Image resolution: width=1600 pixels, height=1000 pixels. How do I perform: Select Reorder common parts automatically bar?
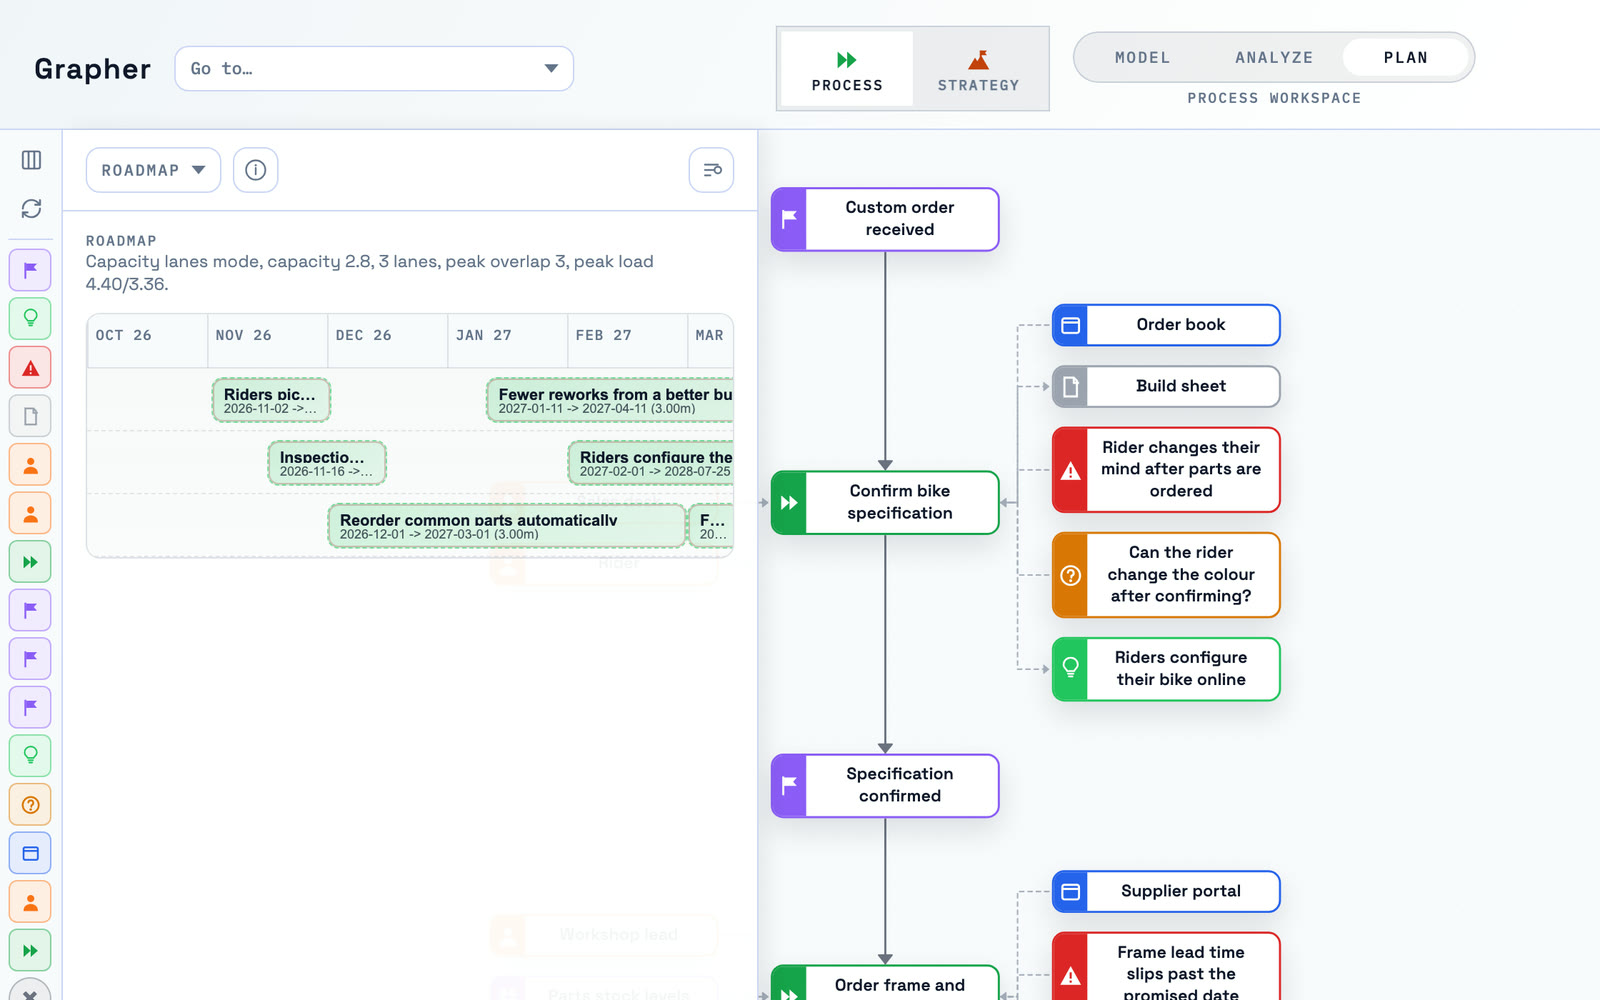pyautogui.click(x=507, y=526)
